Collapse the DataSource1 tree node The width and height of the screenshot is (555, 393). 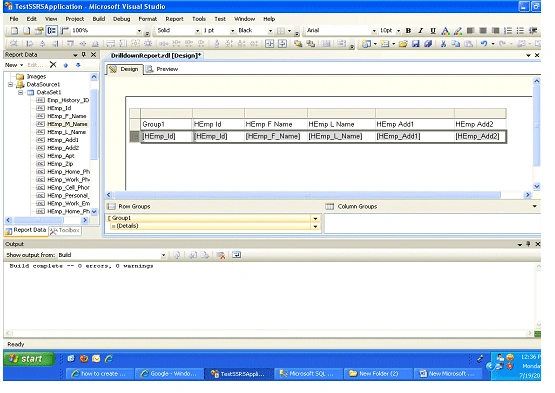point(11,85)
